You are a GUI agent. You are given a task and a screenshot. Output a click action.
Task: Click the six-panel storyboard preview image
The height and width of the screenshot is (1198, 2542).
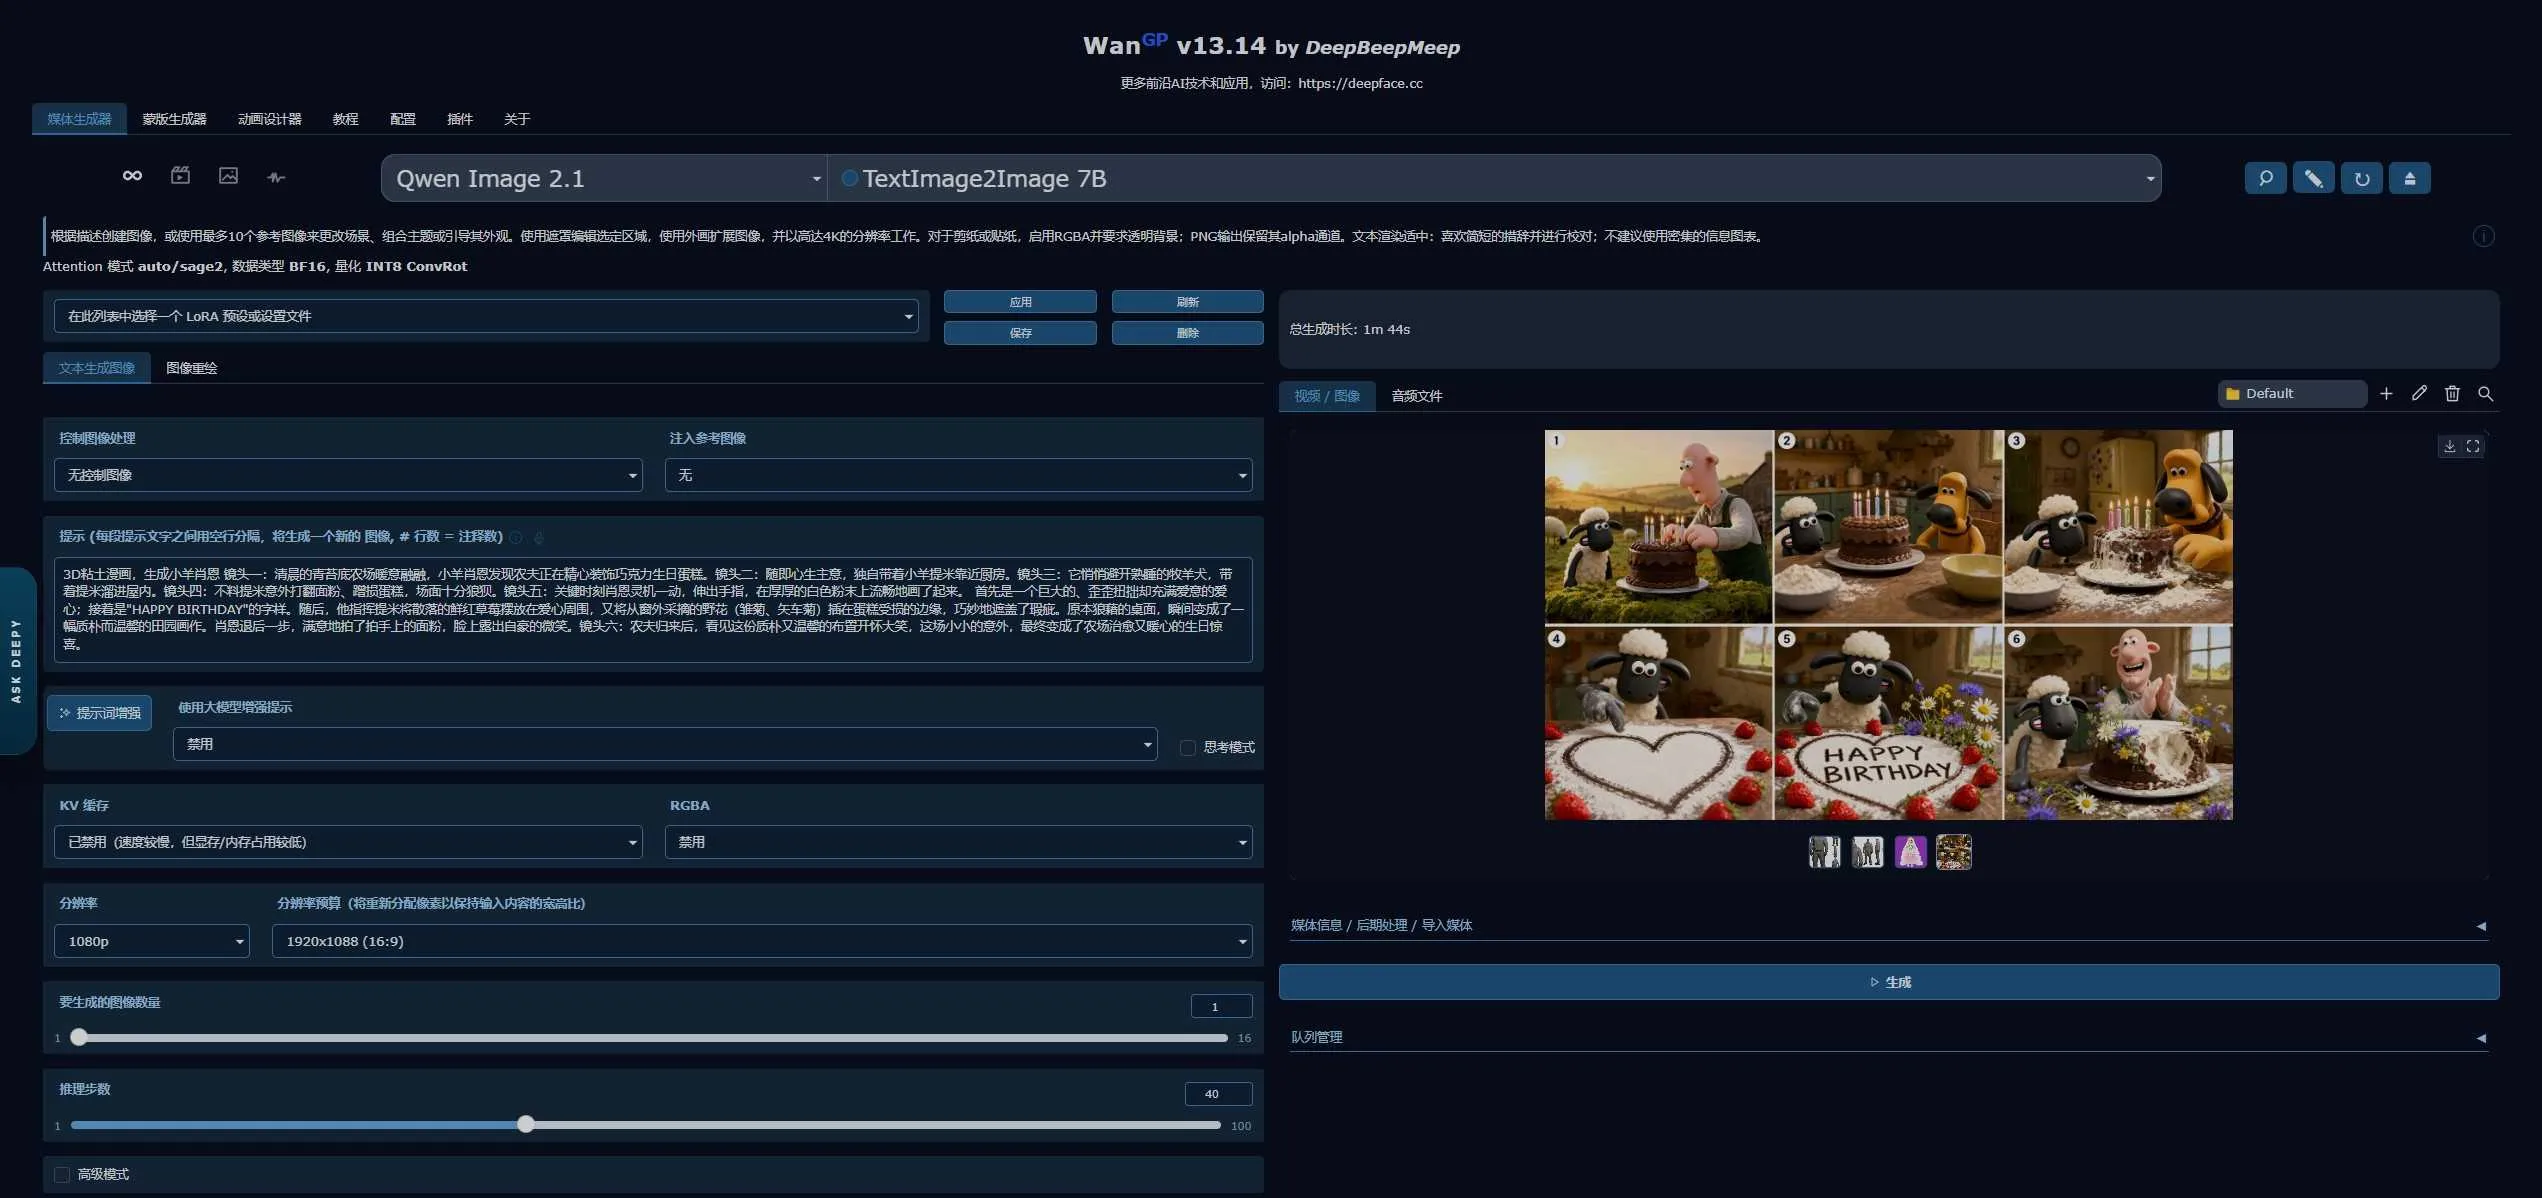(x=1888, y=625)
